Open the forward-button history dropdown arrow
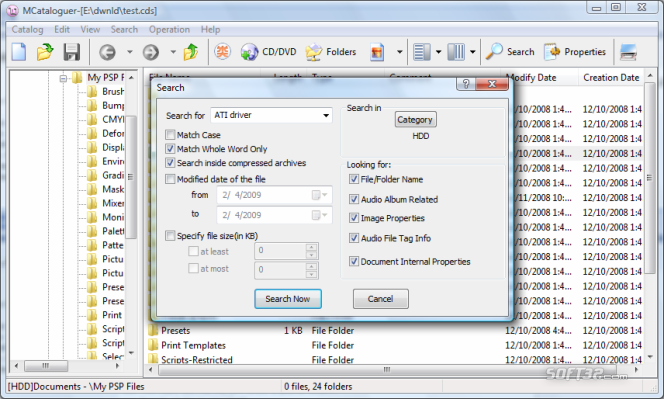 173,52
